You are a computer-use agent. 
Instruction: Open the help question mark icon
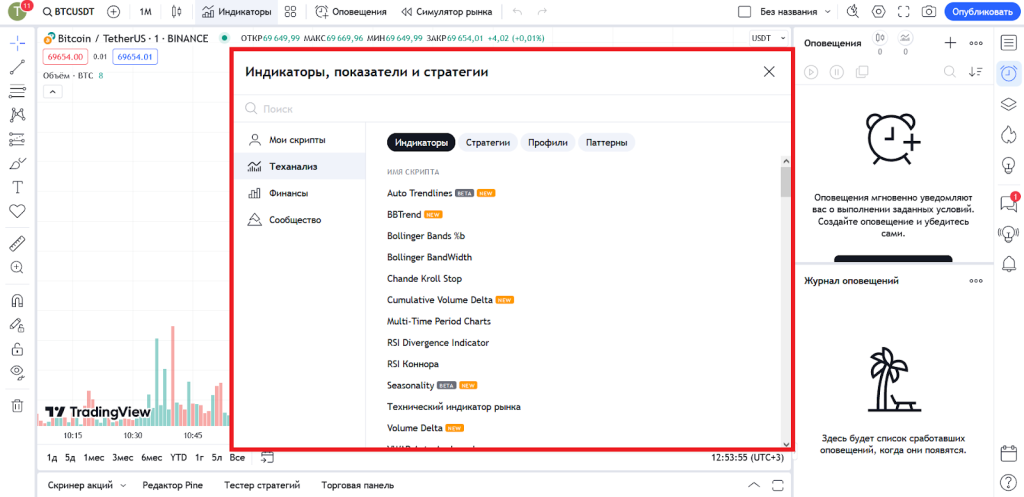point(1008,483)
